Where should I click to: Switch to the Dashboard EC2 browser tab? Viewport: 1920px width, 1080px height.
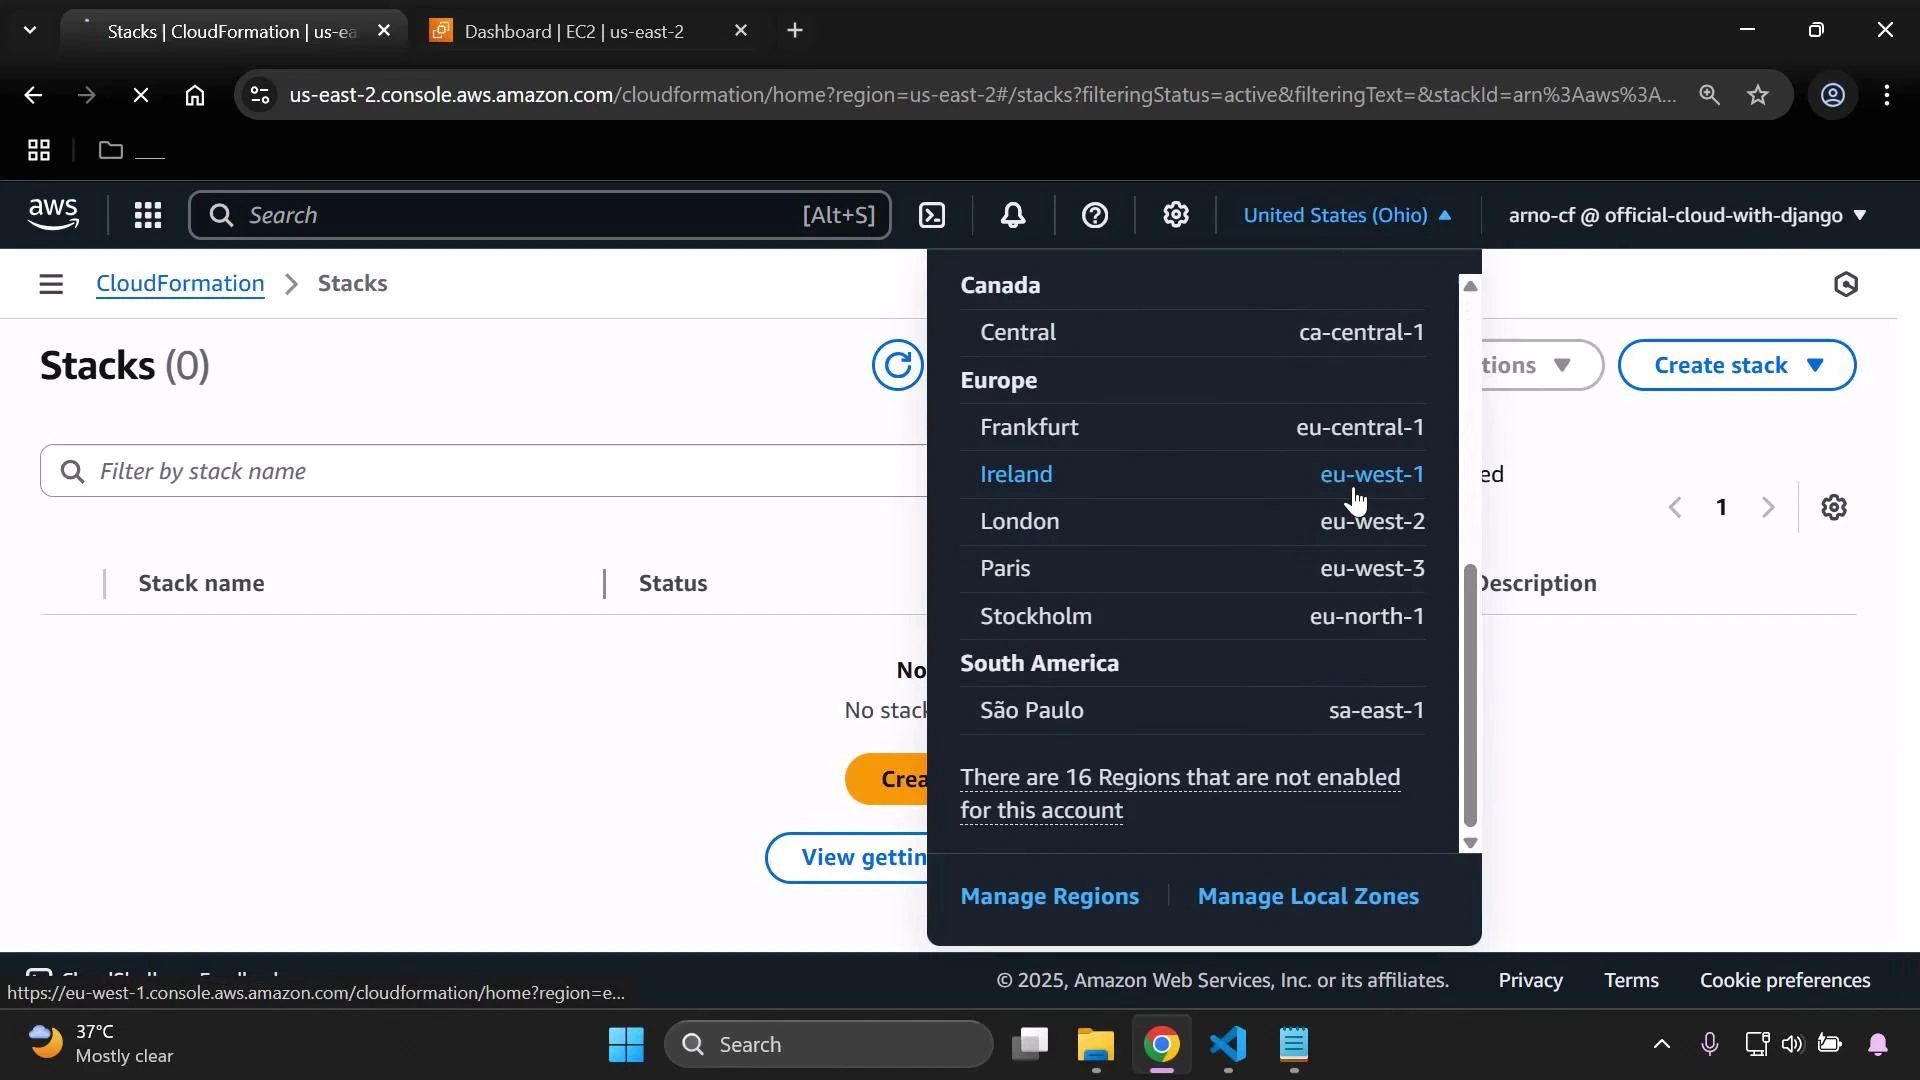pos(575,30)
